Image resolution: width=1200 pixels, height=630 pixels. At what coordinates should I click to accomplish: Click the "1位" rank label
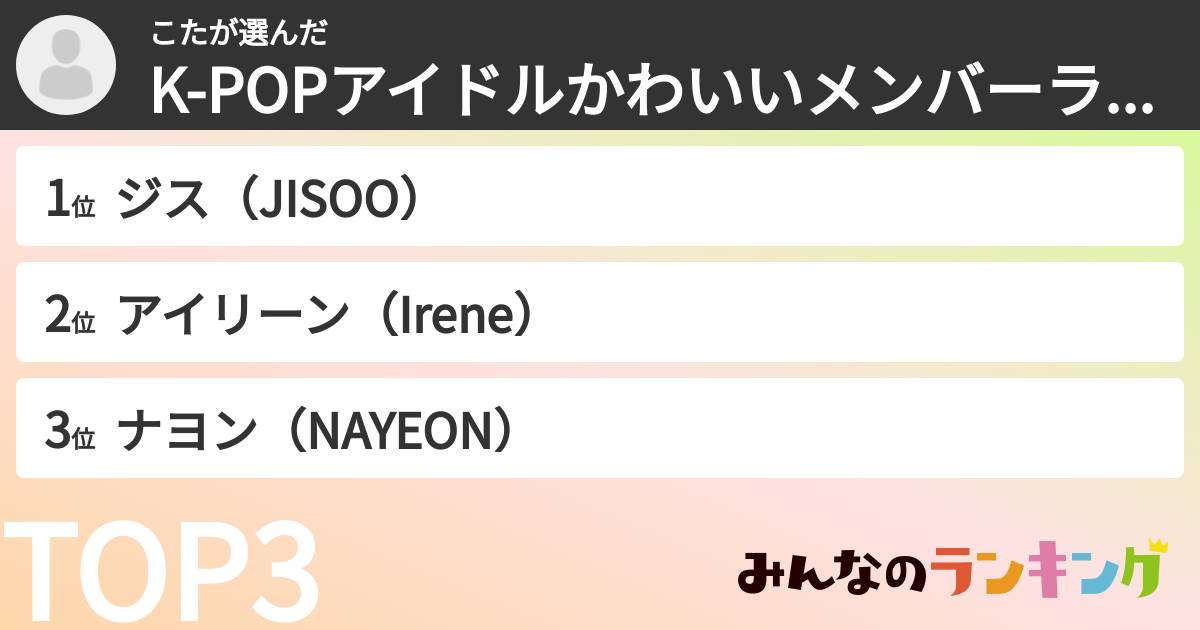tap(70, 200)
